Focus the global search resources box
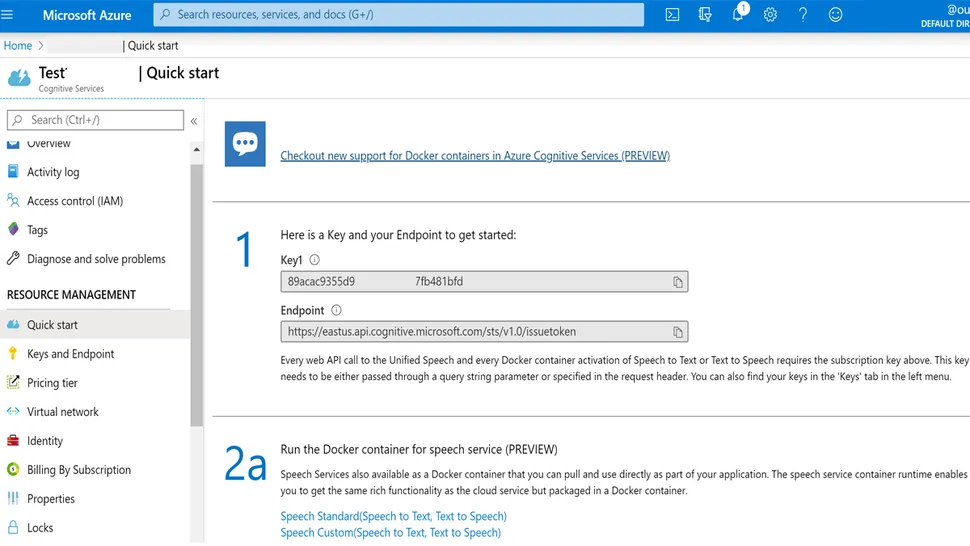This screenshot has width=970, height=546. pyautogui.click(x=398, y=15)
